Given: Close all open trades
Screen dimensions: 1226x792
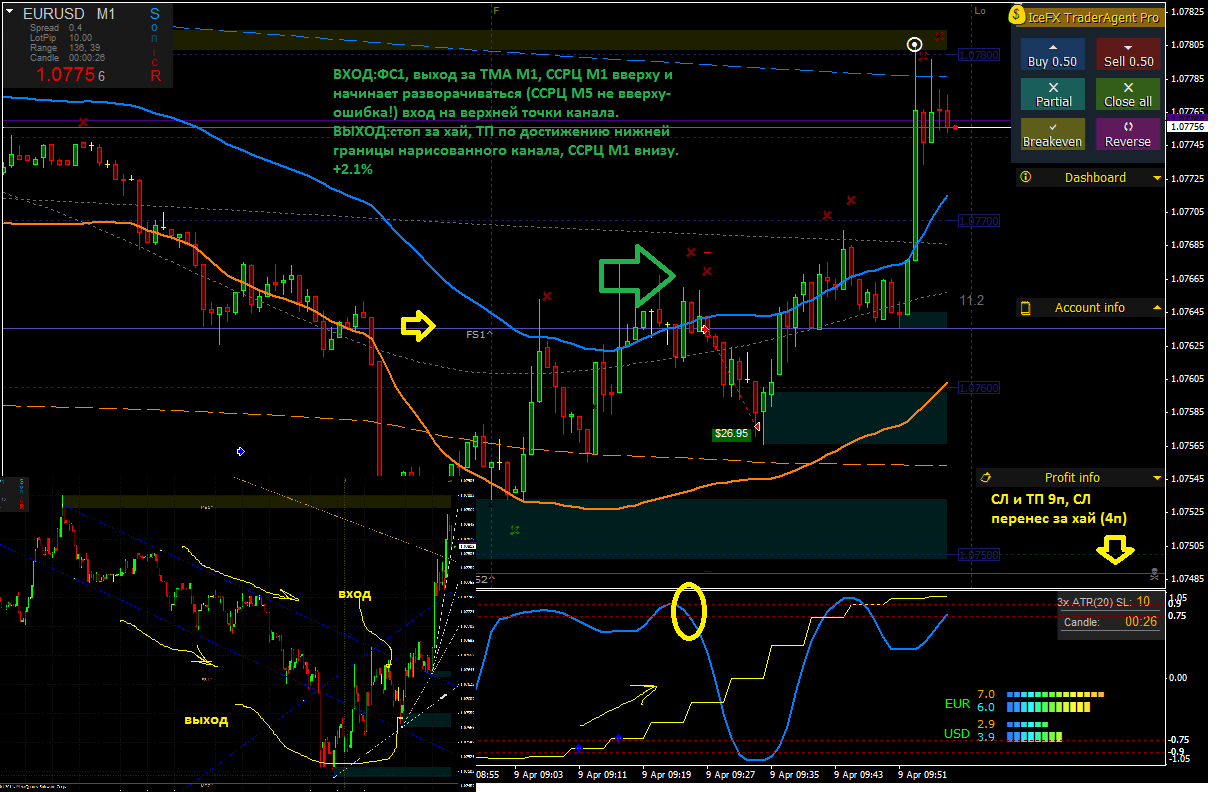Looking at the screenshot, I should point(1128,94).
